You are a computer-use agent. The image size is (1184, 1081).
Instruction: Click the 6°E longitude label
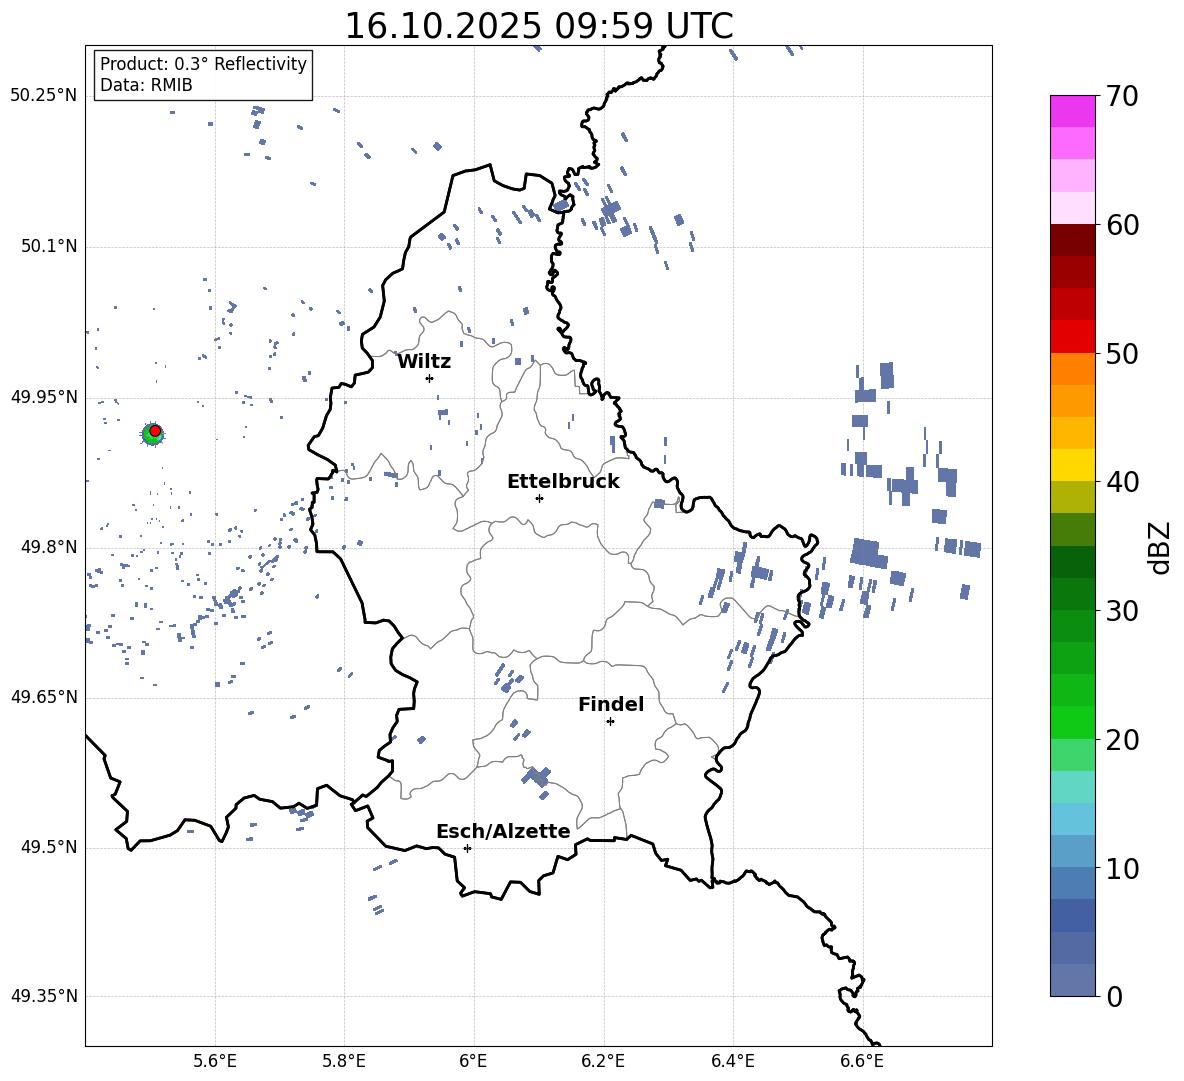click(x=473, y=1061)
